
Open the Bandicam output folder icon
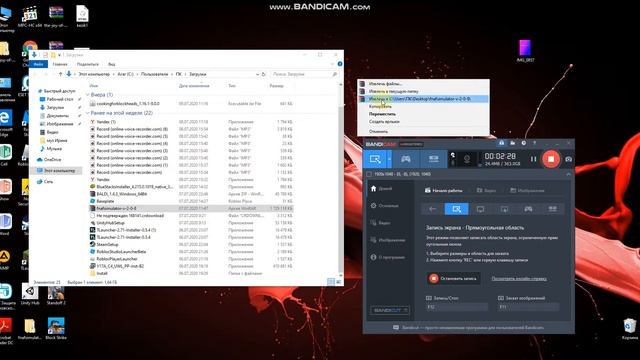(512, 143)
